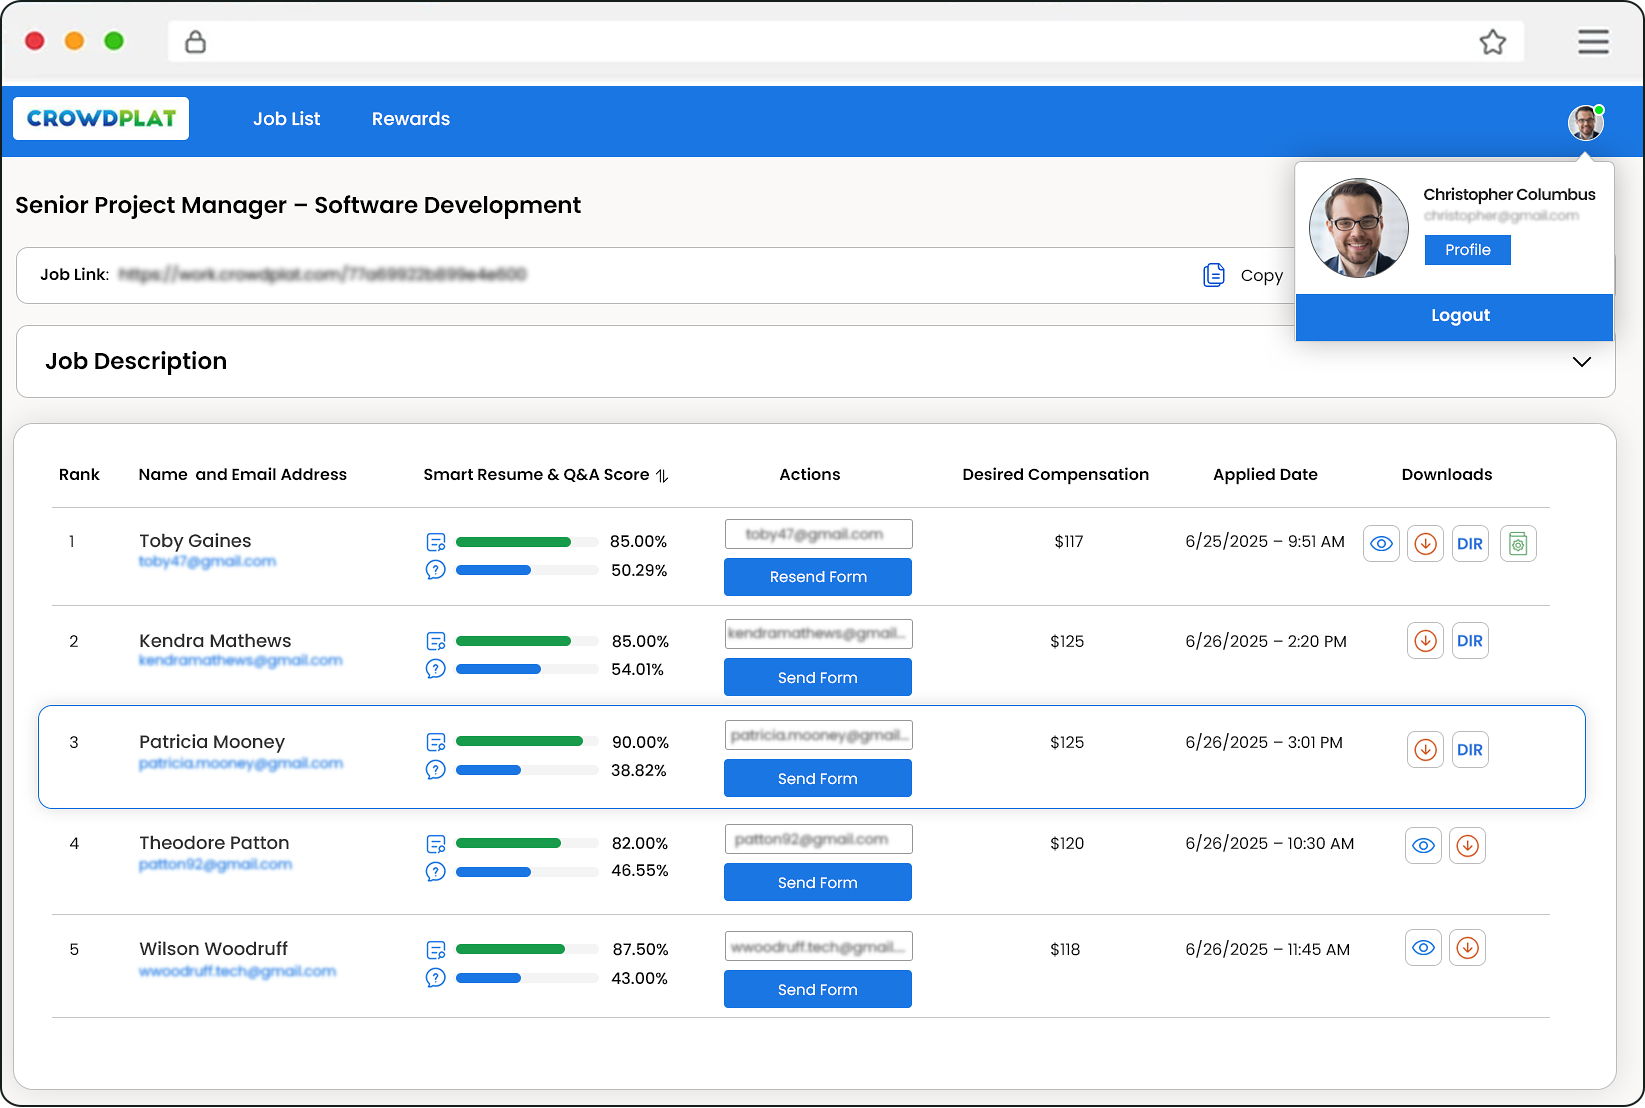Switch to the Job List tab

[287, 119]
